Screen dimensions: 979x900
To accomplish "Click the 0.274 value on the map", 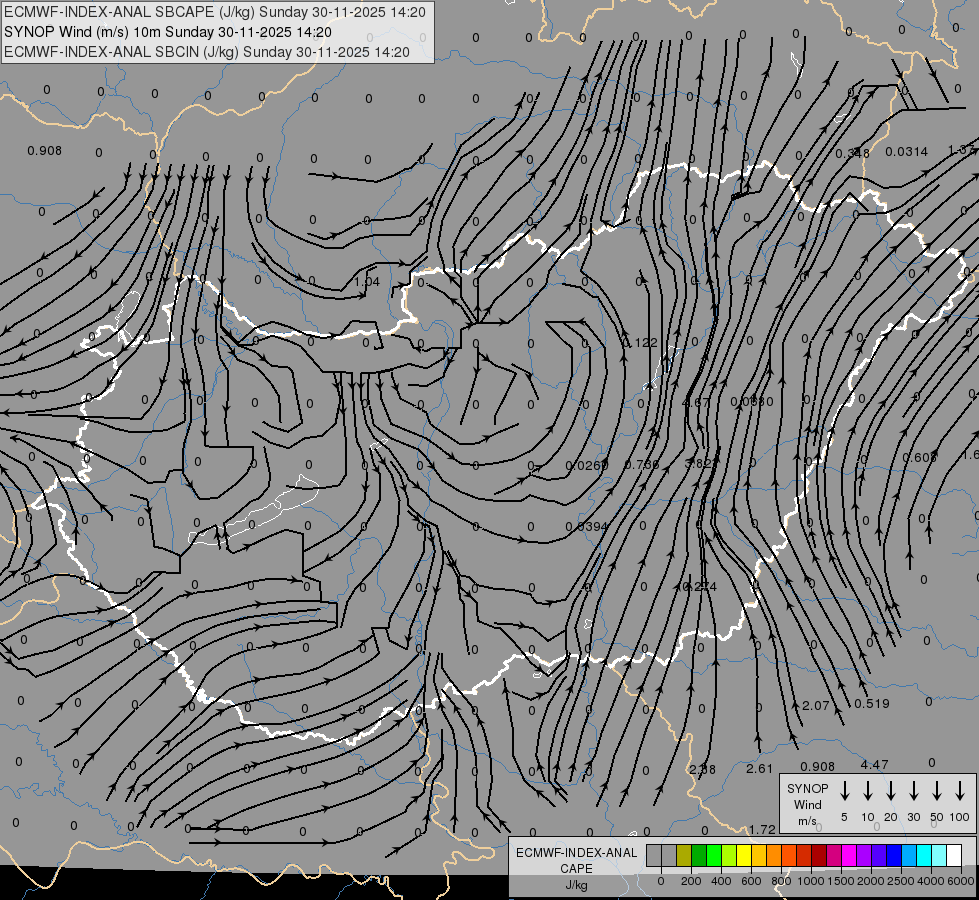I will coord(699,586).
